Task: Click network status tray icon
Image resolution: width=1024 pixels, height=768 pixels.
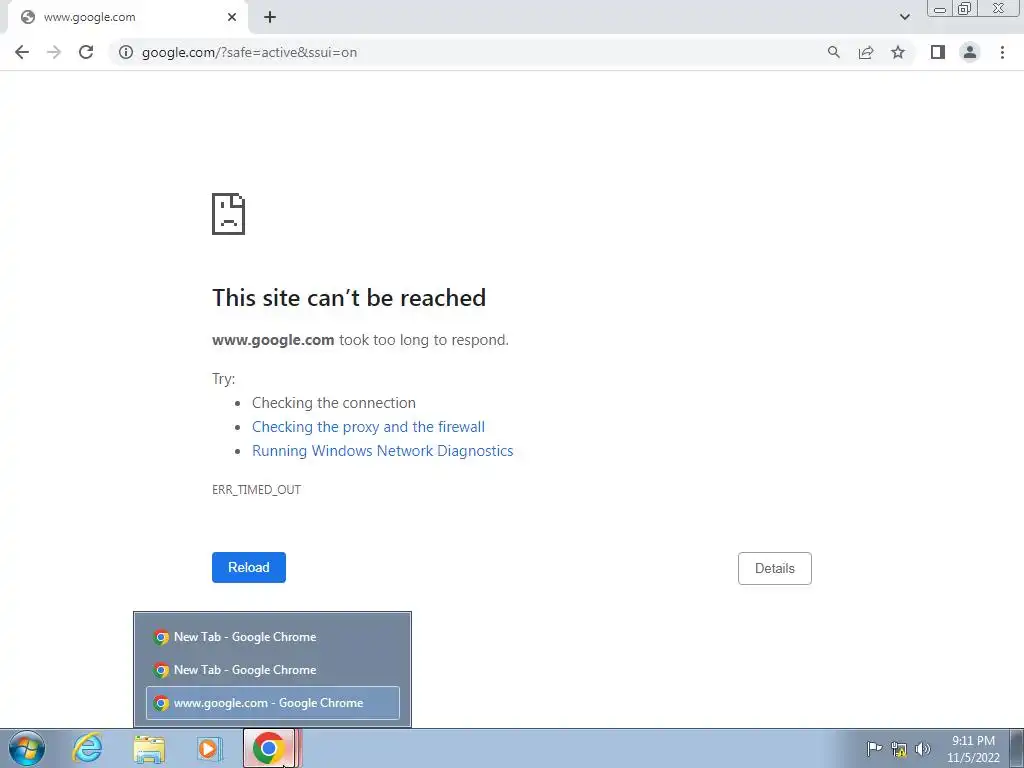Action: [899, 749]
